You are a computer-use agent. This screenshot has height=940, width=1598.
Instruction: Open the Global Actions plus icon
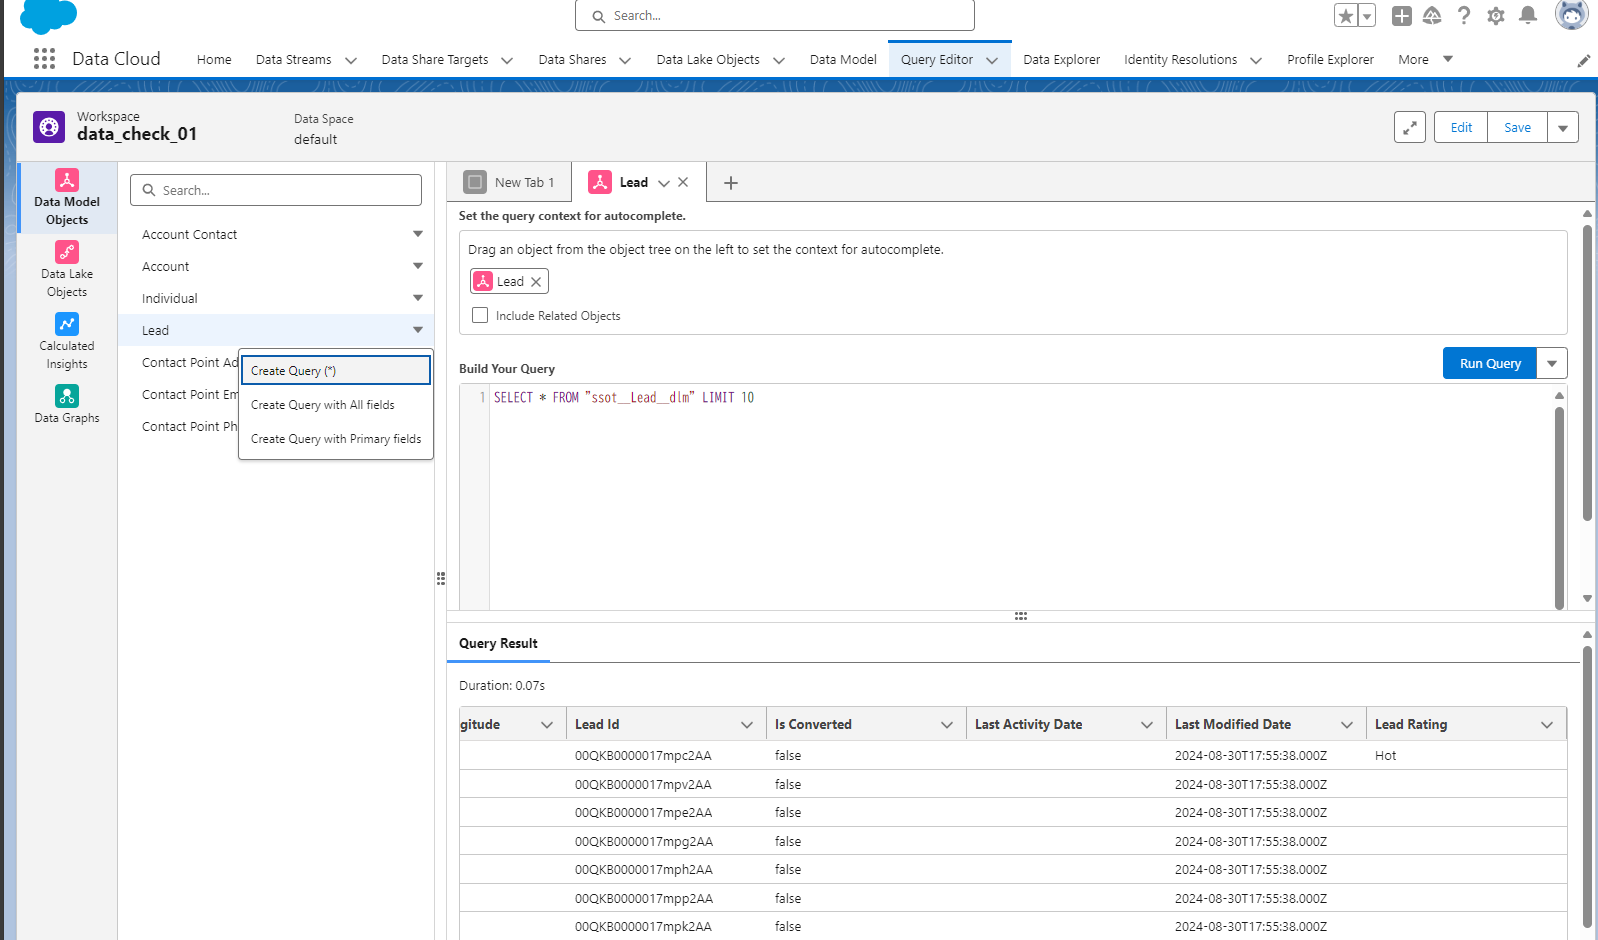click(x=1402, y=16)
